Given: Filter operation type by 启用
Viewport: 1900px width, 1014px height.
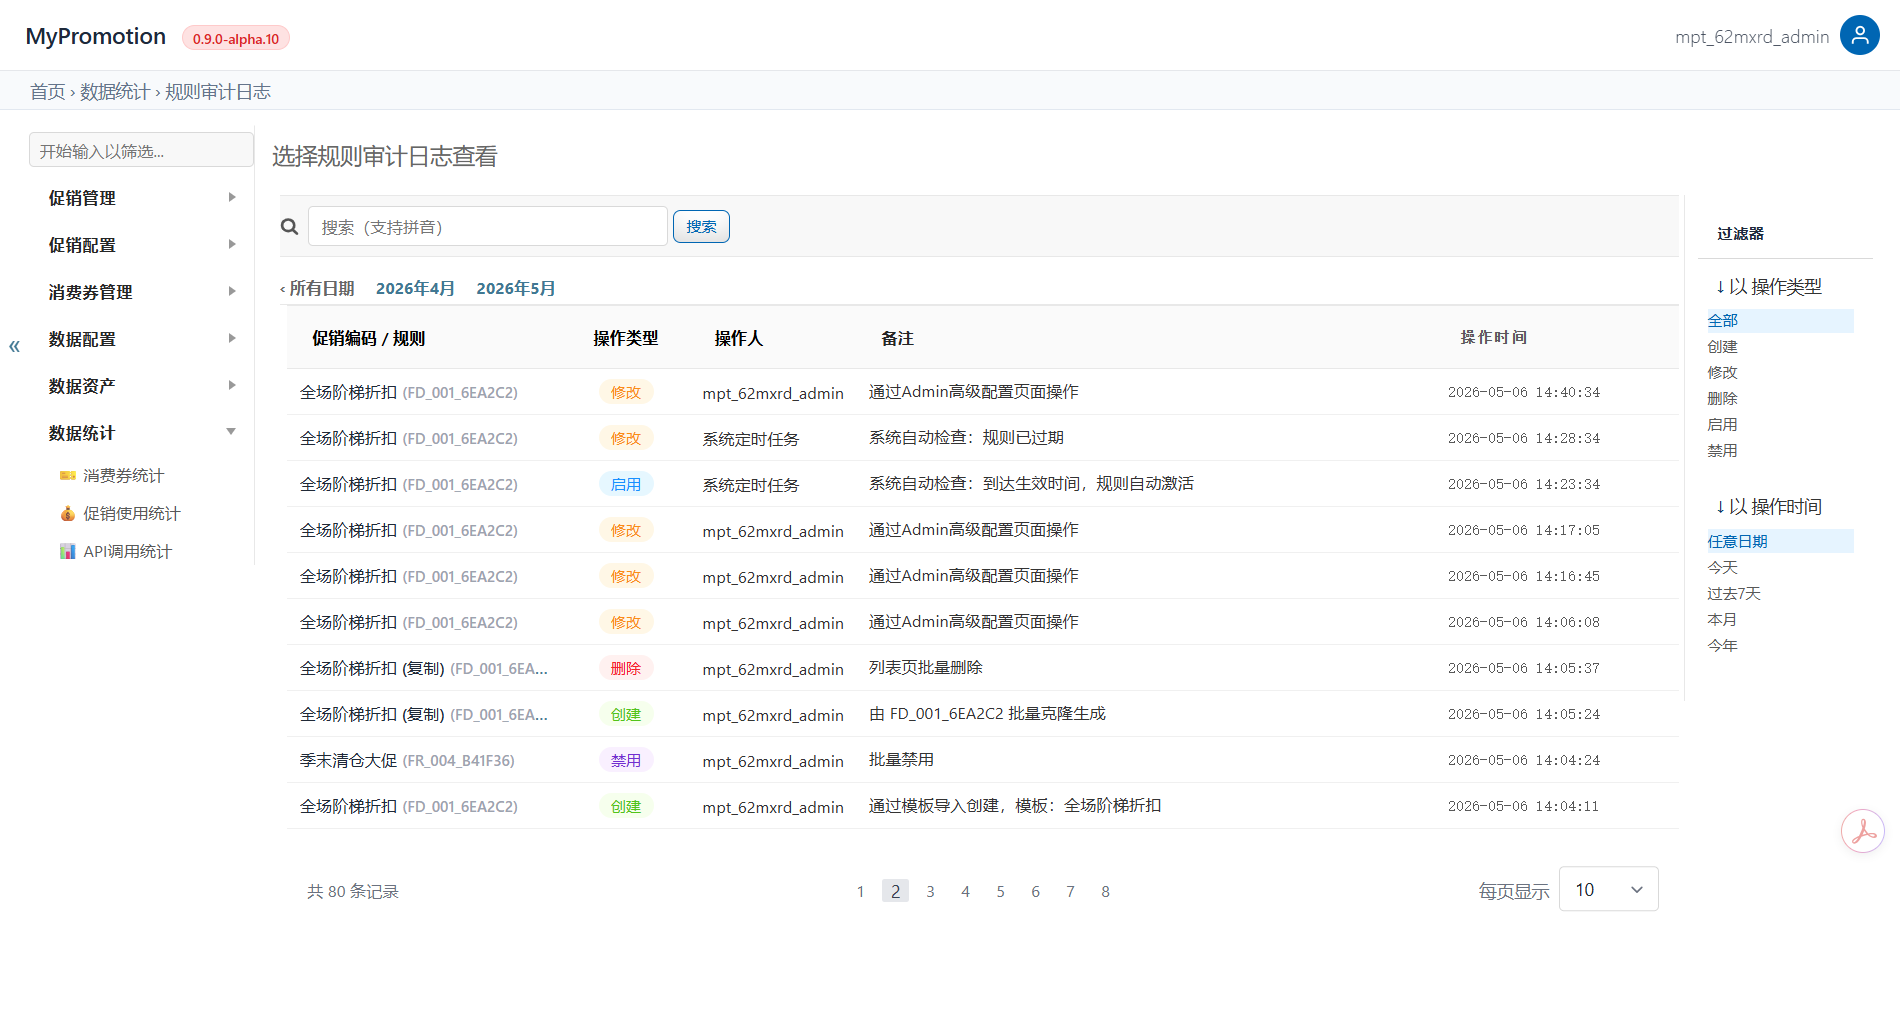Looking at the screenshot, I should coord(1722,425).
